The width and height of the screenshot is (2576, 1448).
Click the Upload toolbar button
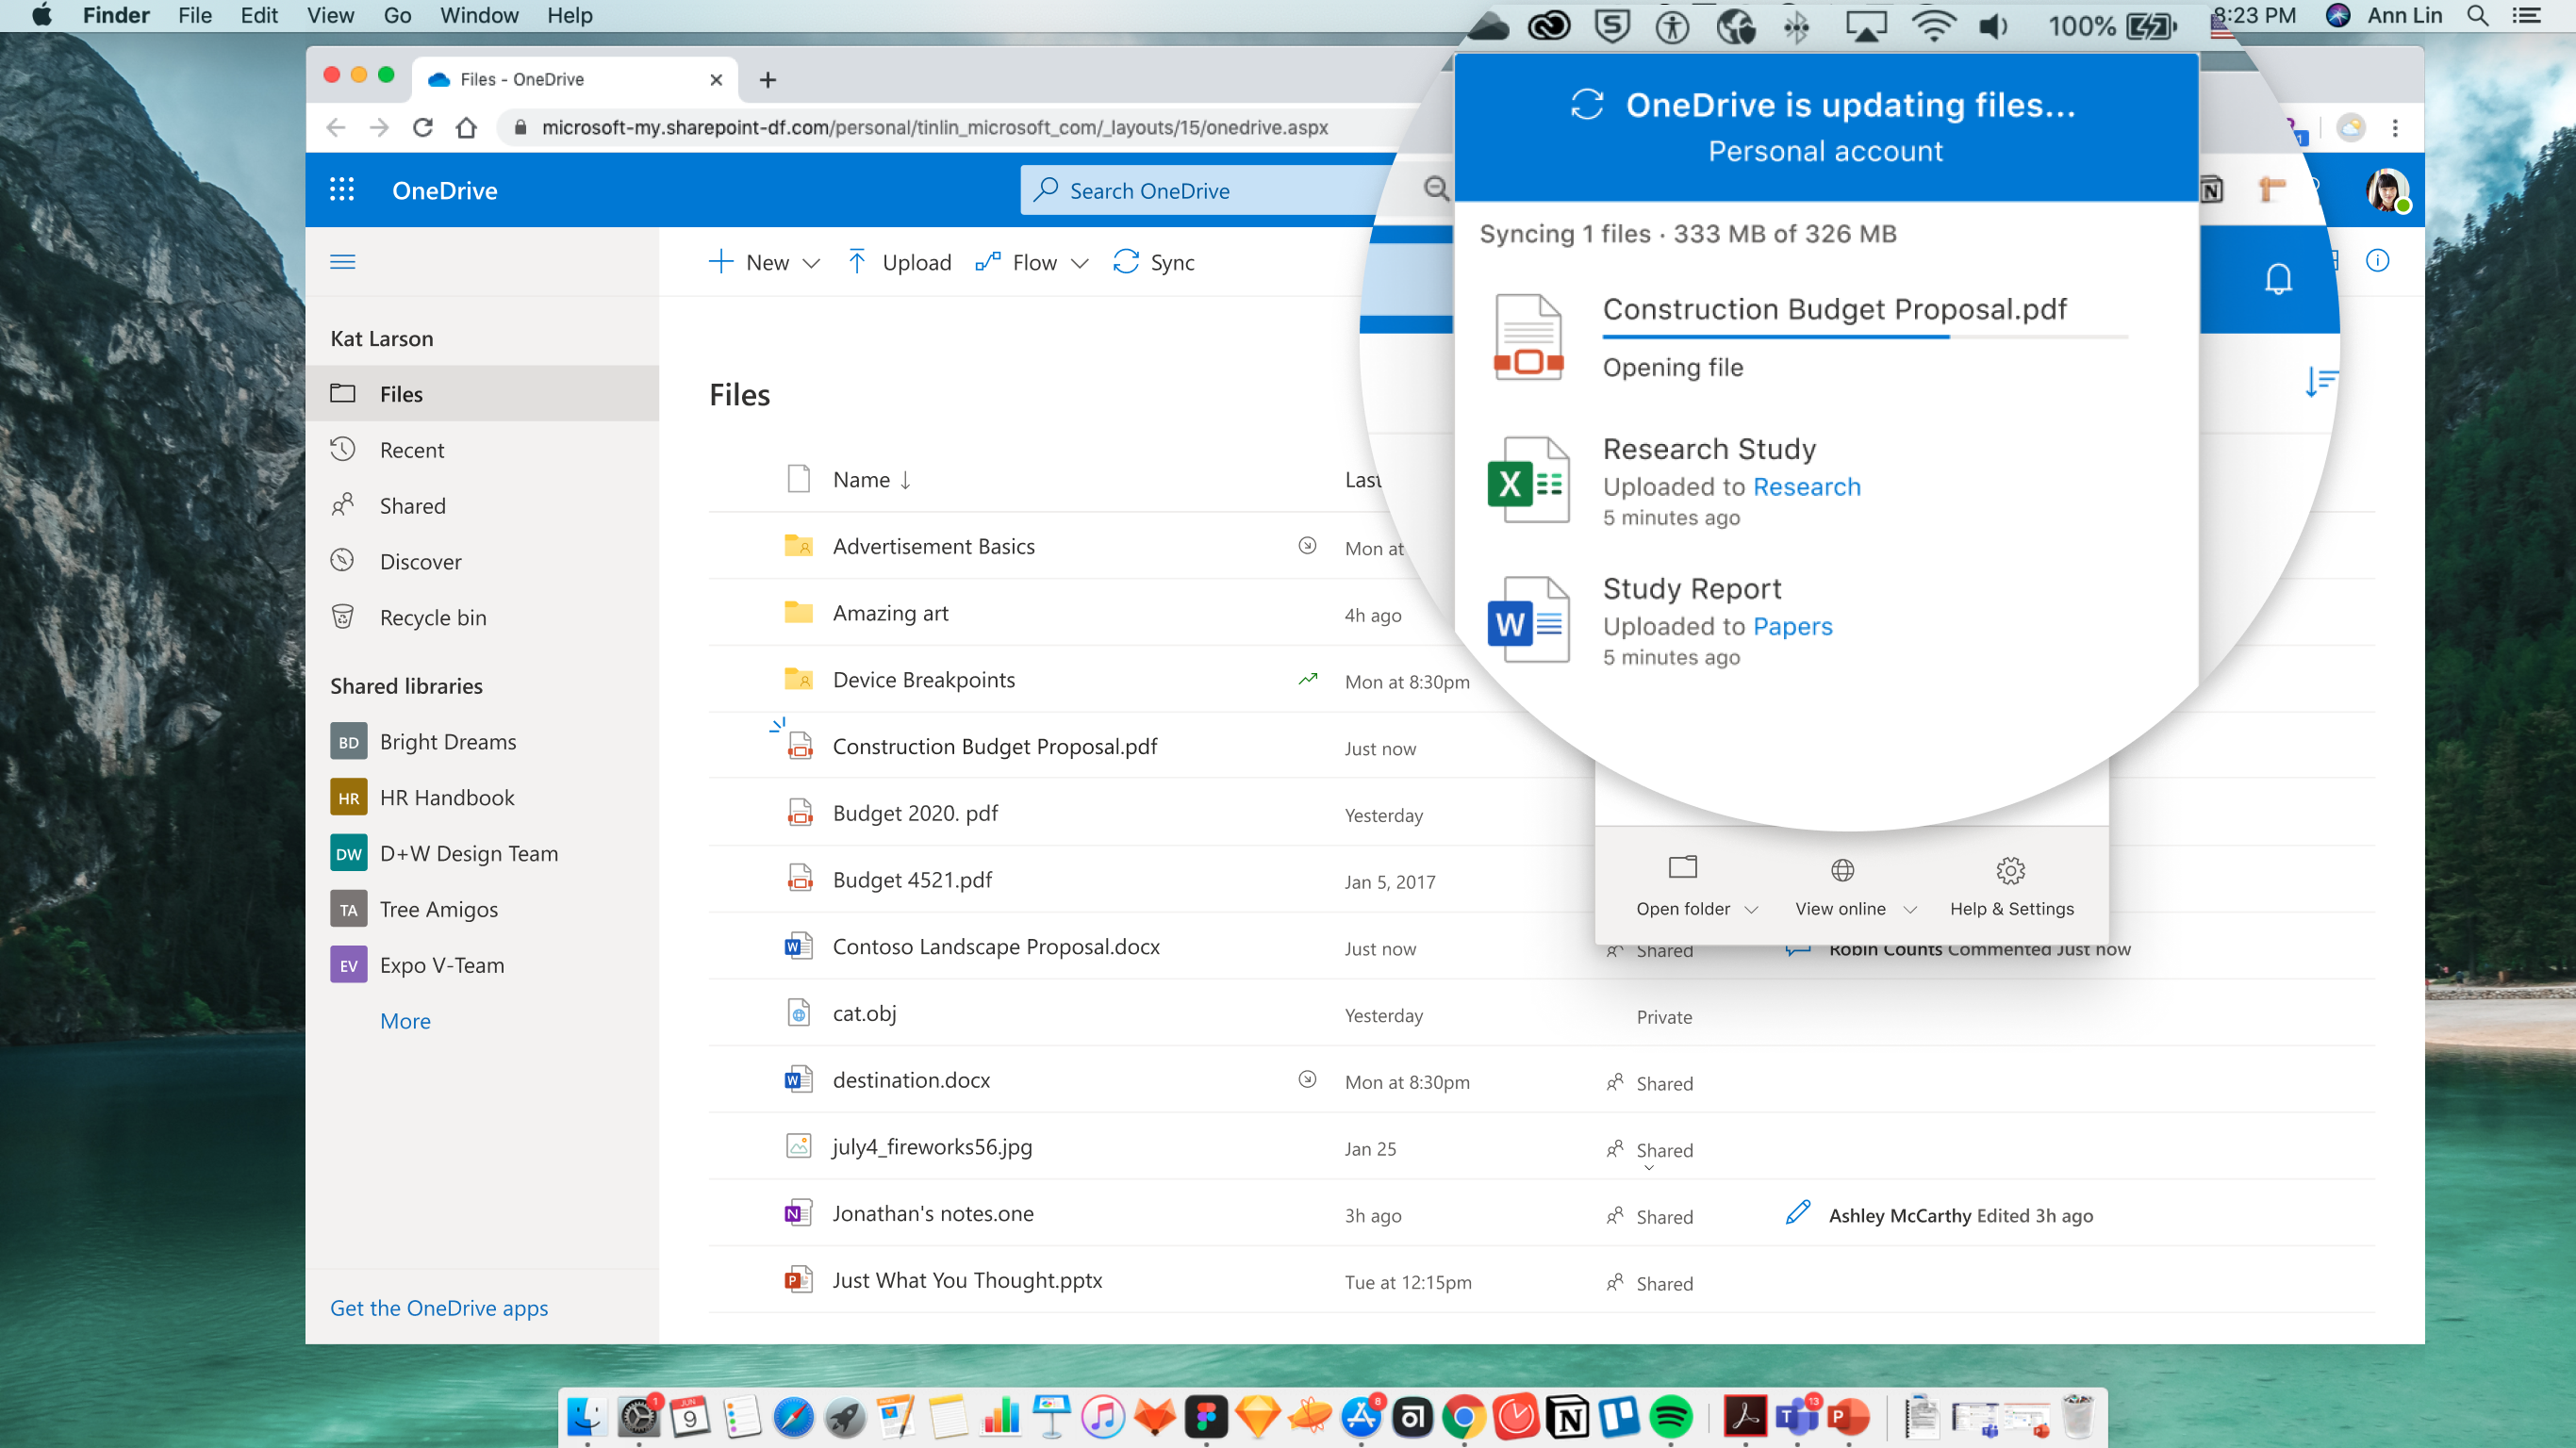click(x=898, y=262)
